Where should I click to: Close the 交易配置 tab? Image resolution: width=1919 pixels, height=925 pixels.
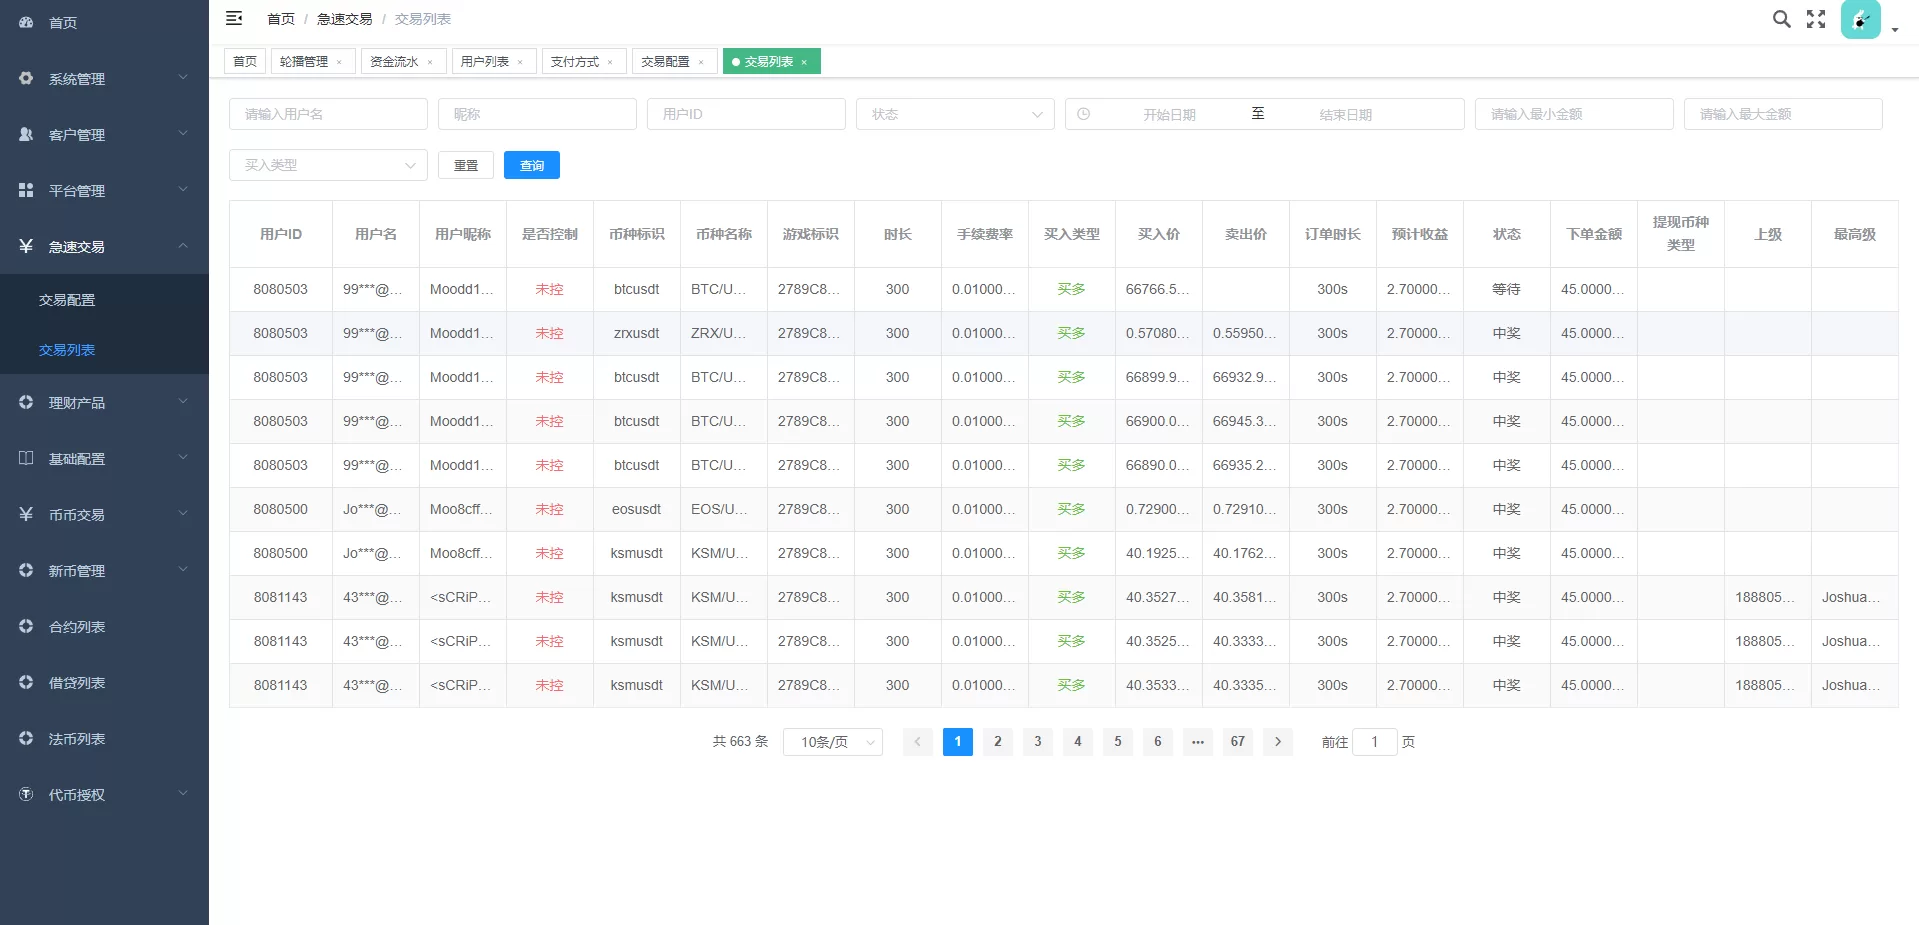pyautogui.click(x=701, y=62)
